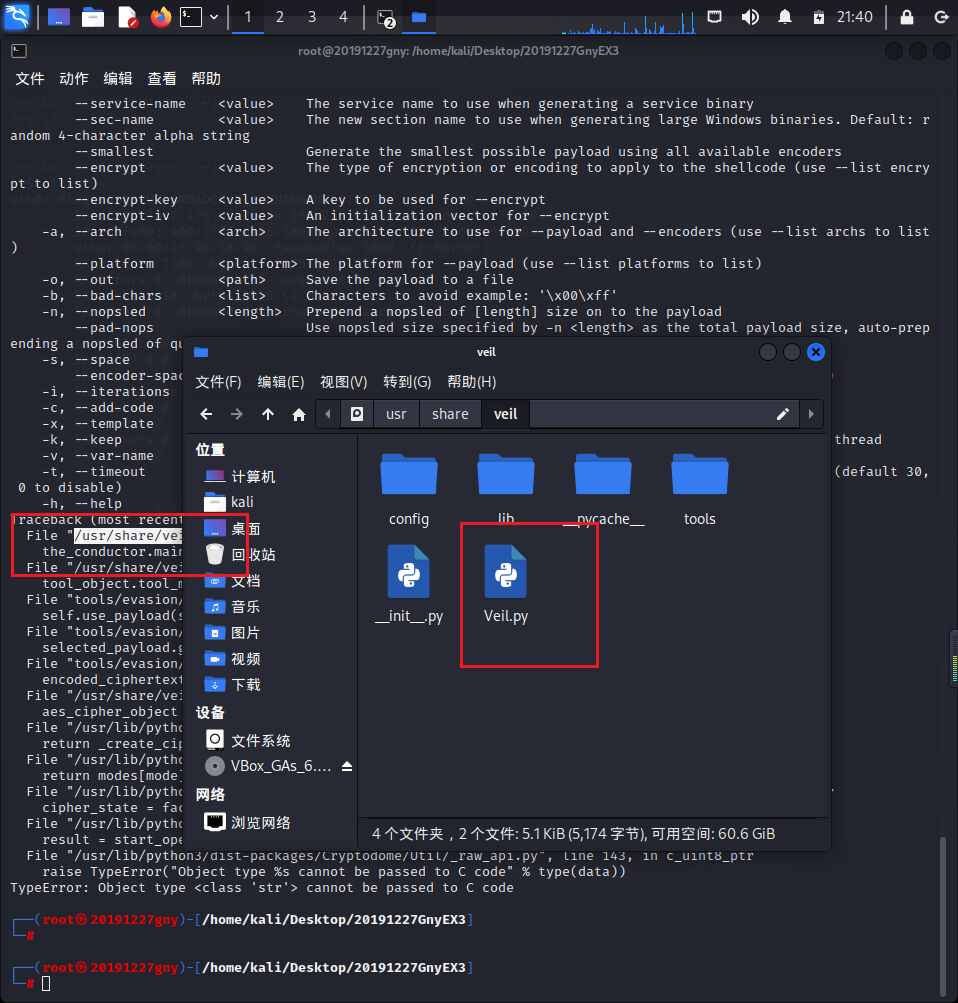Switch to workspace 2
The width and height of the screenshot is (958, 1003).
279,17
